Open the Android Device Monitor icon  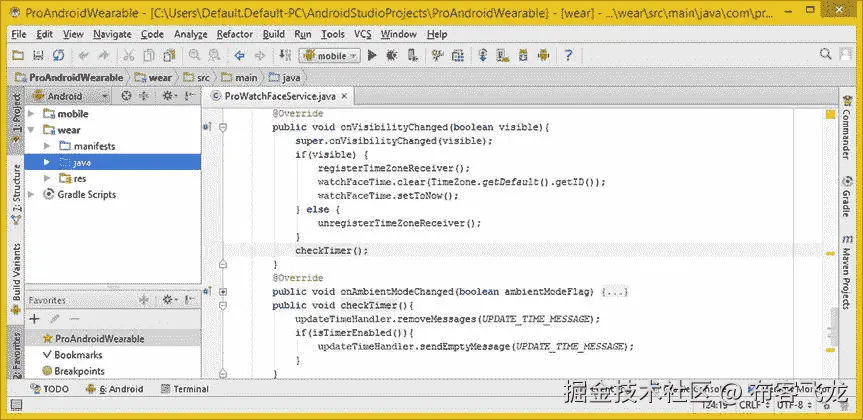[544, 55]
